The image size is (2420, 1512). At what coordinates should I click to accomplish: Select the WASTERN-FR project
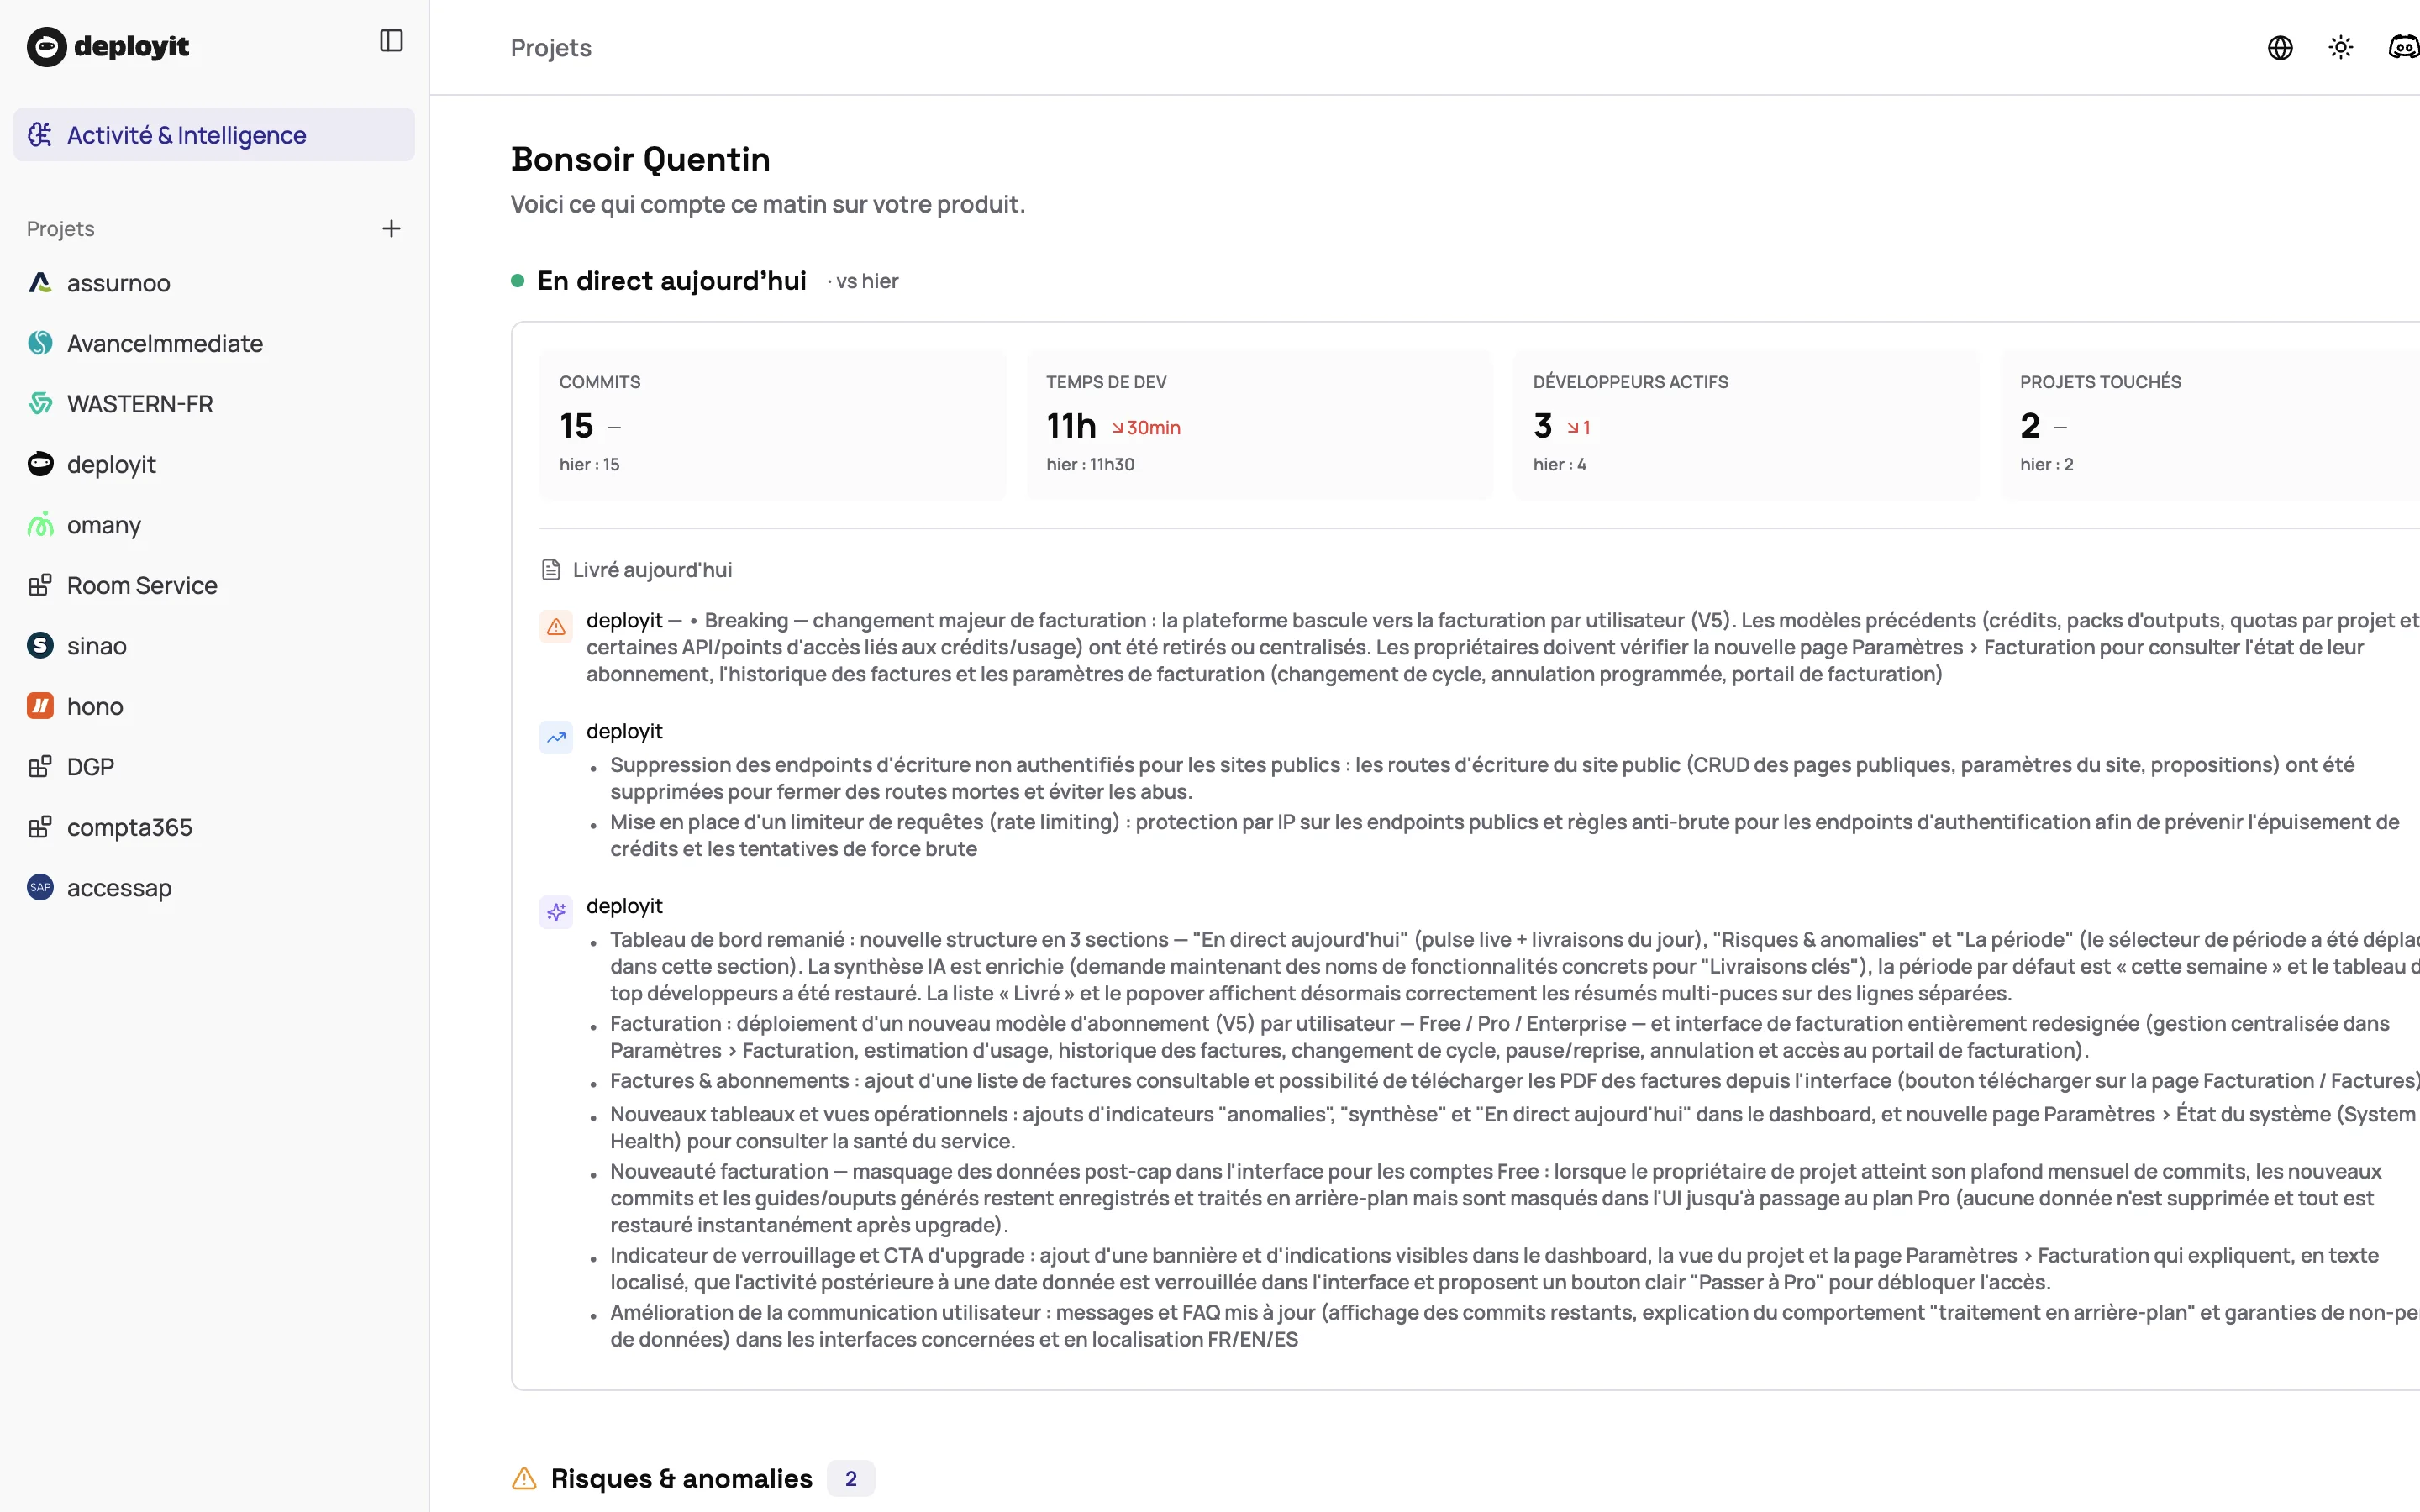139,404
